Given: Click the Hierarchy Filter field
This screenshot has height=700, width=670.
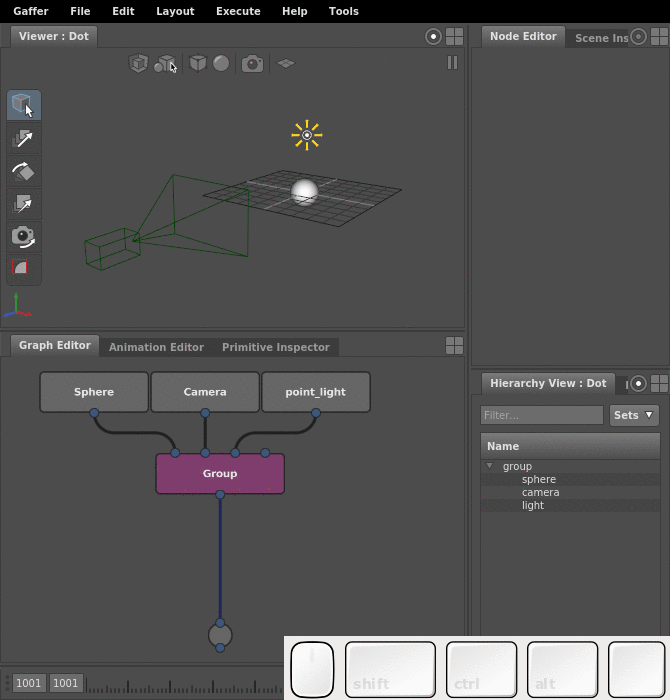Looking at the screenshot, I should point(542,415).
